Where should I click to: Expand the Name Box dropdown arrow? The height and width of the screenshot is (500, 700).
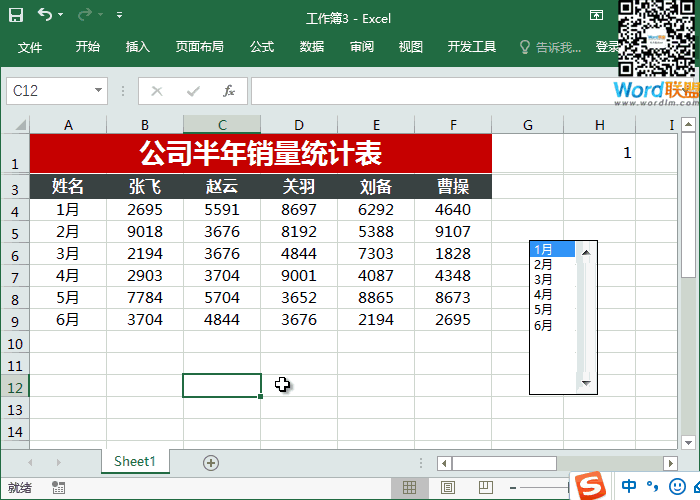[98, 91]
